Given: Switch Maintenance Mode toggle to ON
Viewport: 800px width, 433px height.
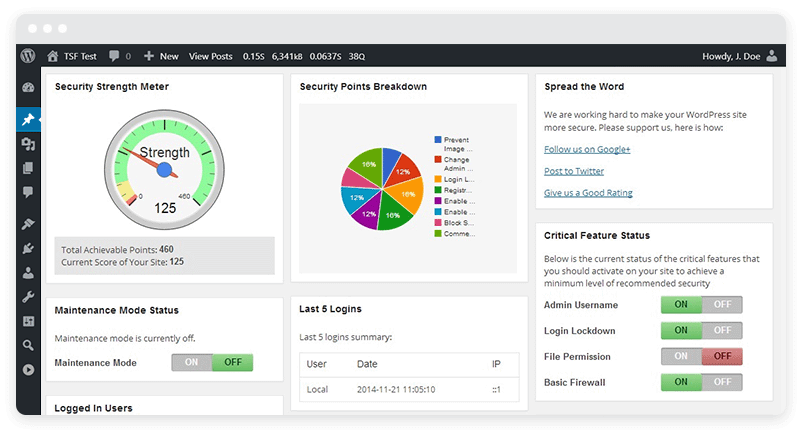Looking at the screenshot, I should (x=192, y=362).
